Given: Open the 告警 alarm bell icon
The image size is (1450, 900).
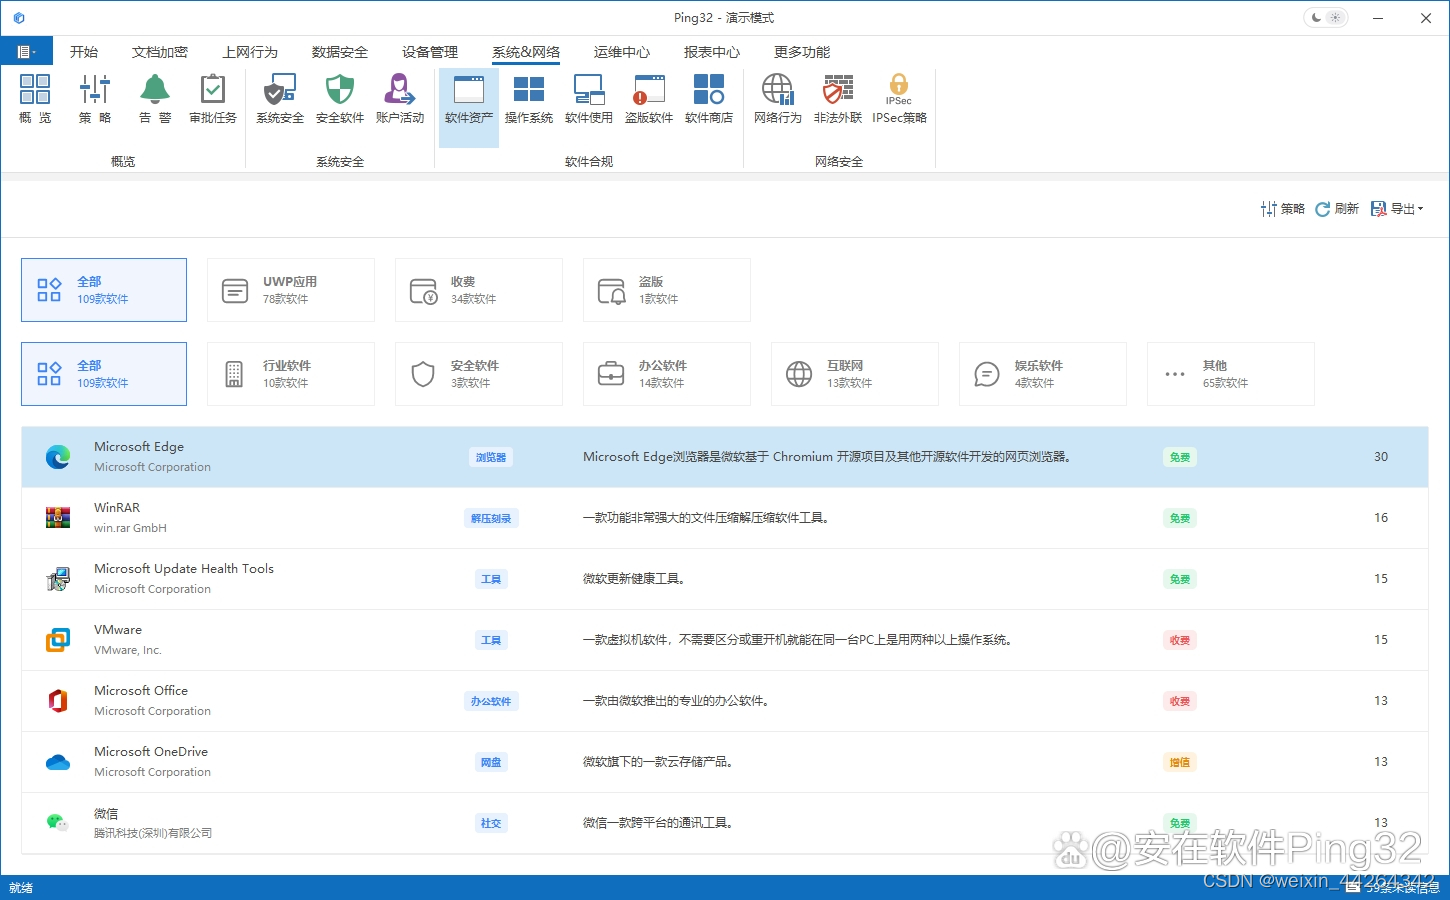Looking at the screenshot, I should pos(155,98).
